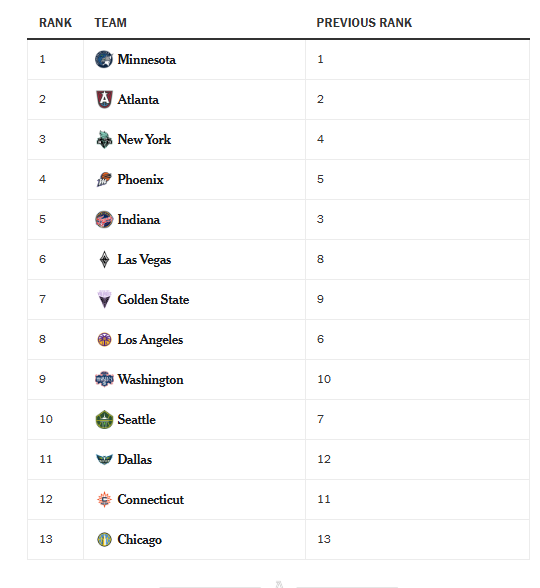The height and width of the screenshot is (588, 540).
Task: Click the Seattle Storm logo
Action: click(x=104, y=419)
